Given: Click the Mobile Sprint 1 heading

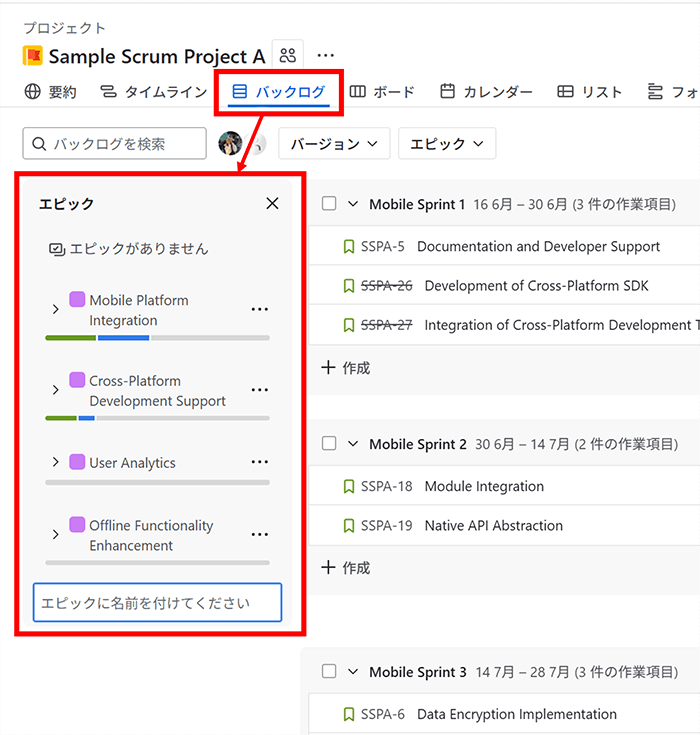Looking at the screenshot, I should tap(417, 204).
